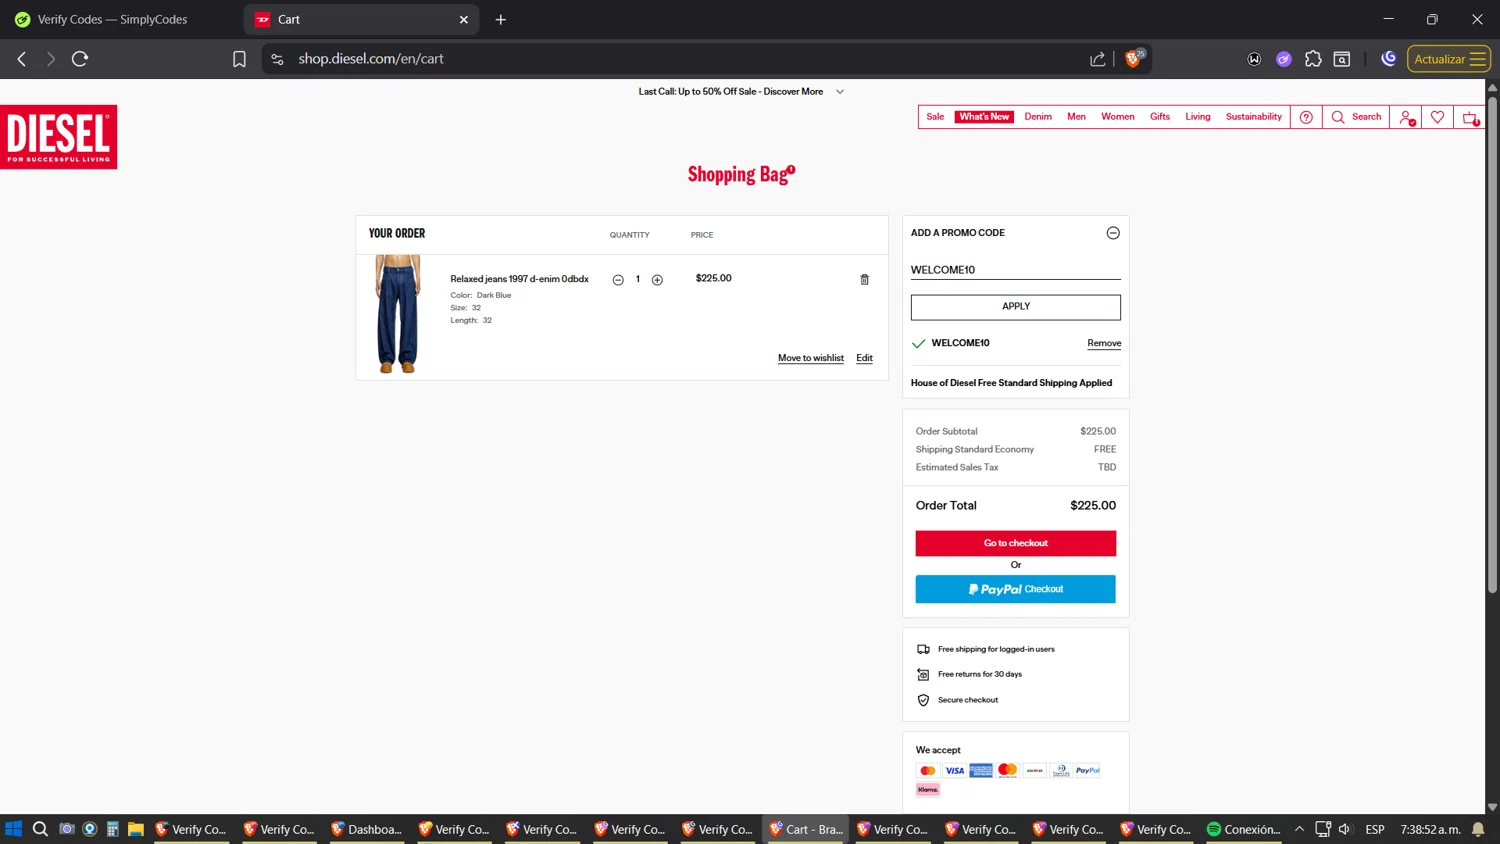The width and height of the screenshot is (1500, 844).
Task: Move jeans to wishlist
Action: (811, 358)
